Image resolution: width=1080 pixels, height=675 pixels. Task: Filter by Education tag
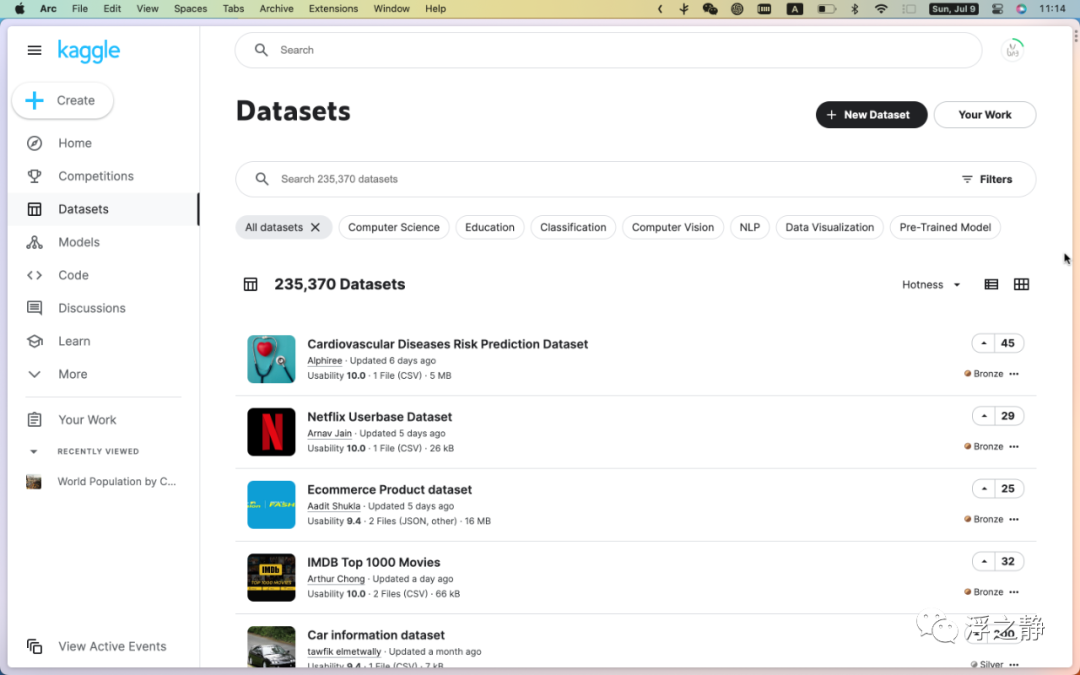[490, 227]
